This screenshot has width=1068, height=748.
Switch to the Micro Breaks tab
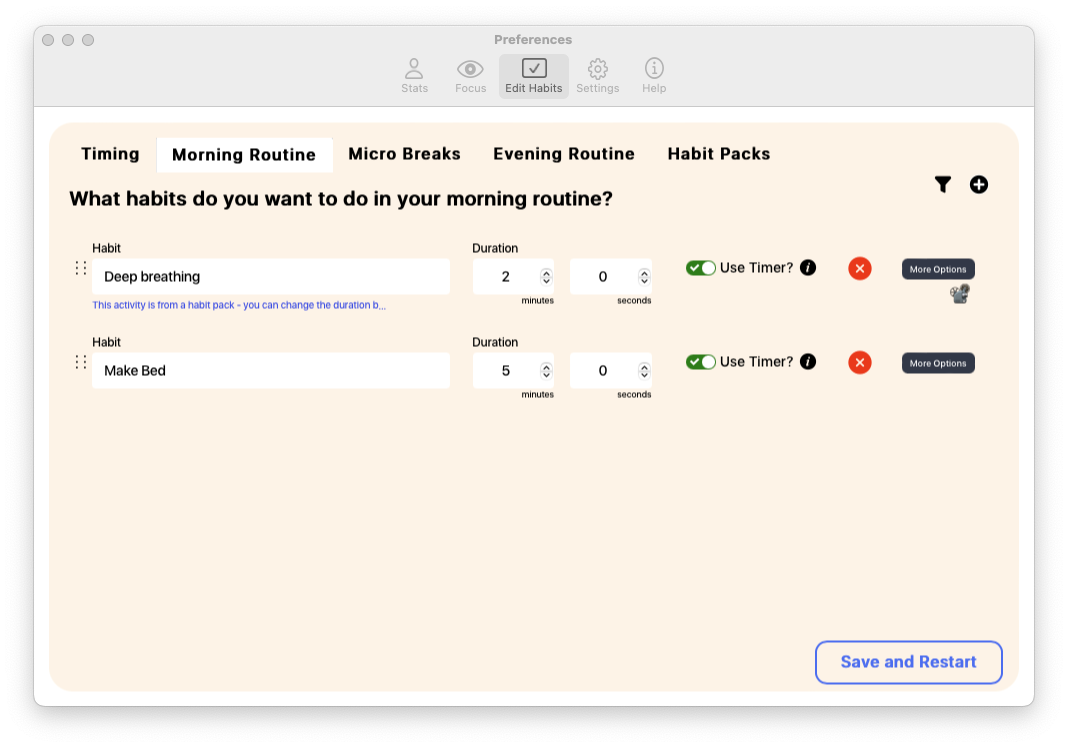405,154
